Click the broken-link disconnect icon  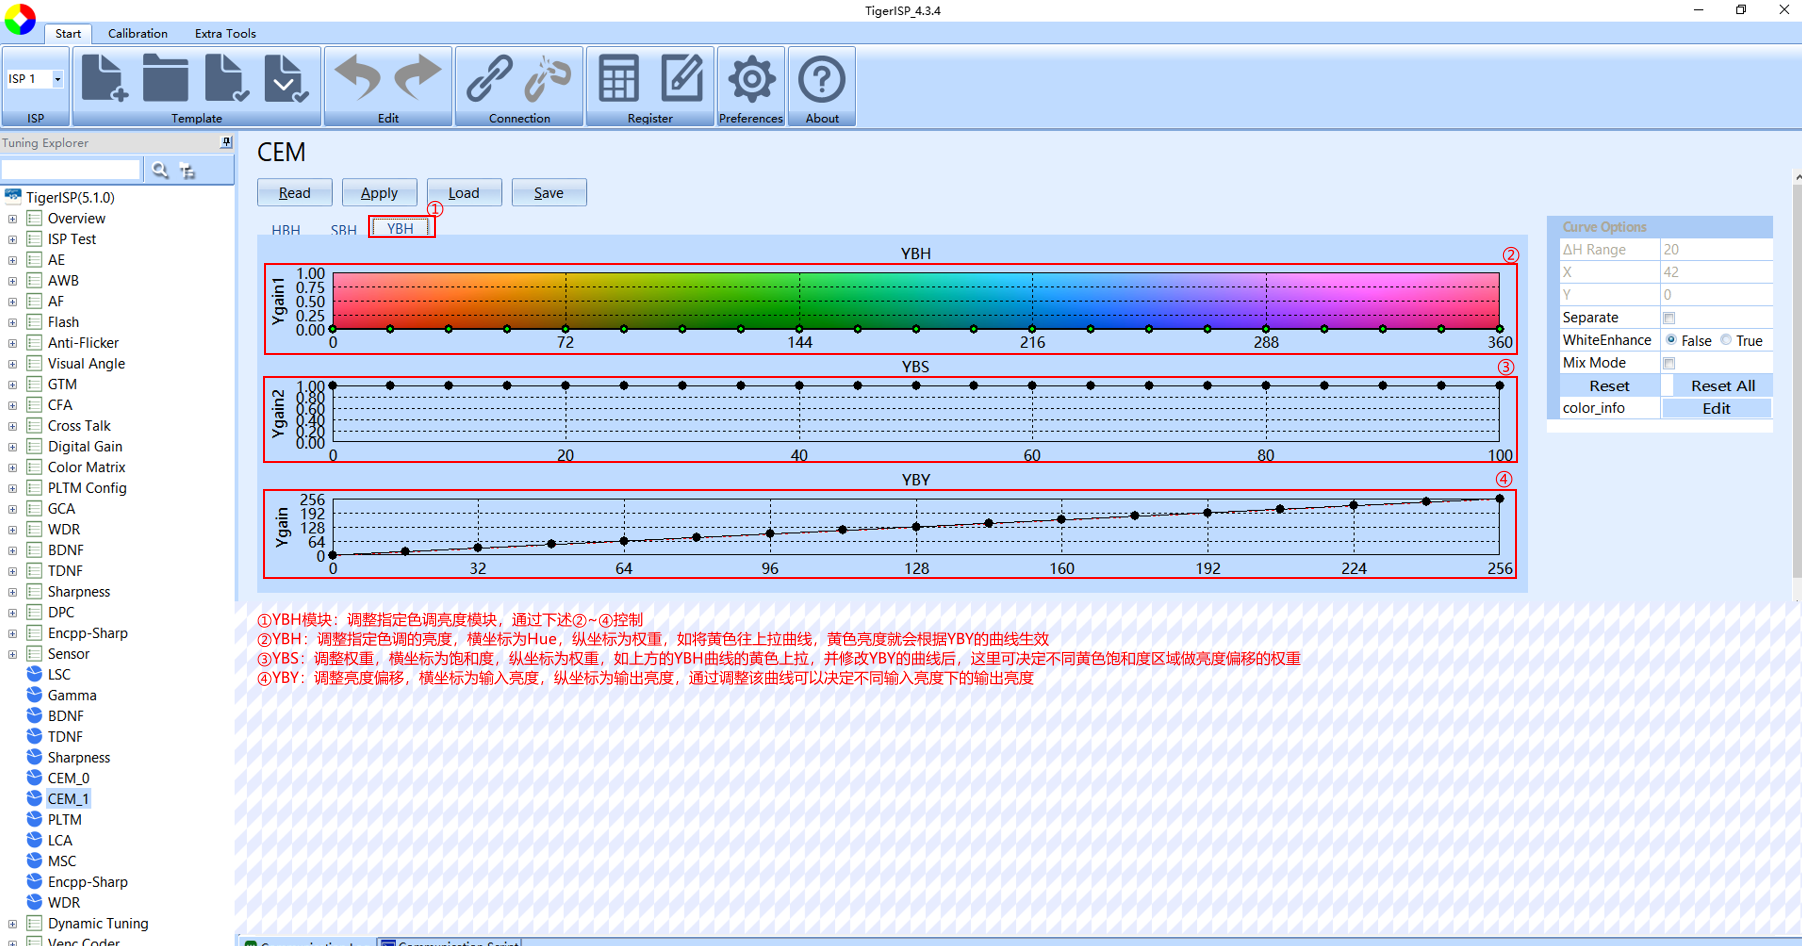click(x=548, y=79)
